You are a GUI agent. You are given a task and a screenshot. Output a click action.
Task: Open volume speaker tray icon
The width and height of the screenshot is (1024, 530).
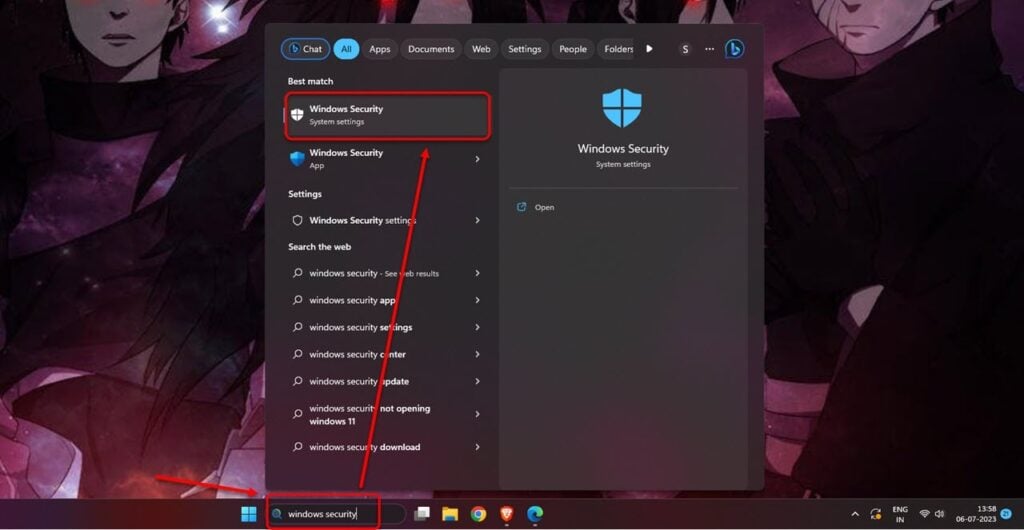(940, 514)
